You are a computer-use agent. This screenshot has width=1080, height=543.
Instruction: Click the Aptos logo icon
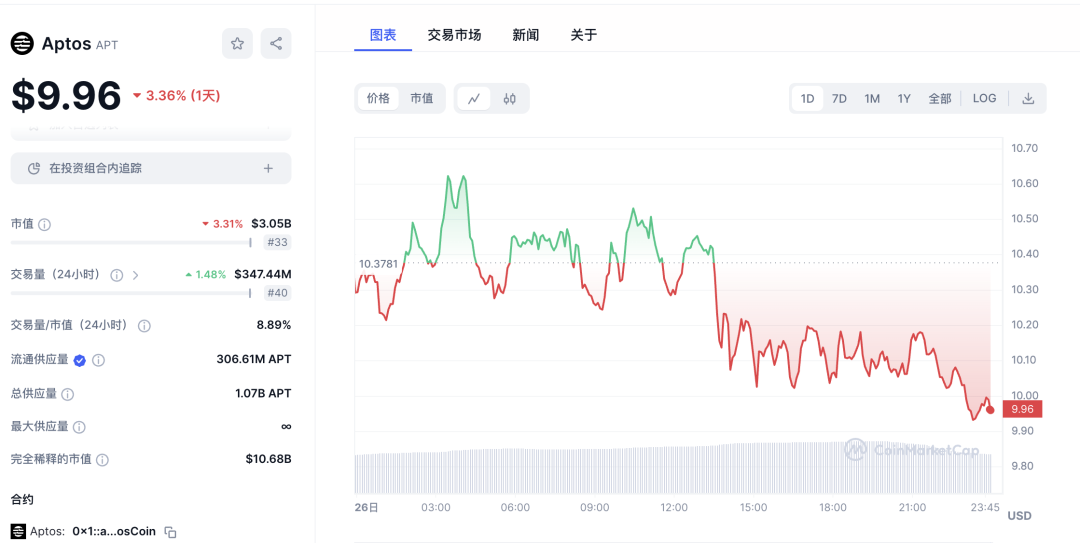(x=22, y=44)
